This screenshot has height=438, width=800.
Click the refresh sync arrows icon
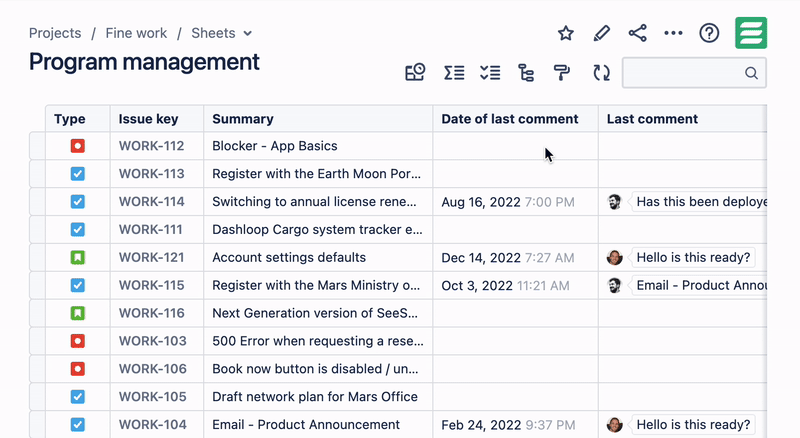[602, 73]
